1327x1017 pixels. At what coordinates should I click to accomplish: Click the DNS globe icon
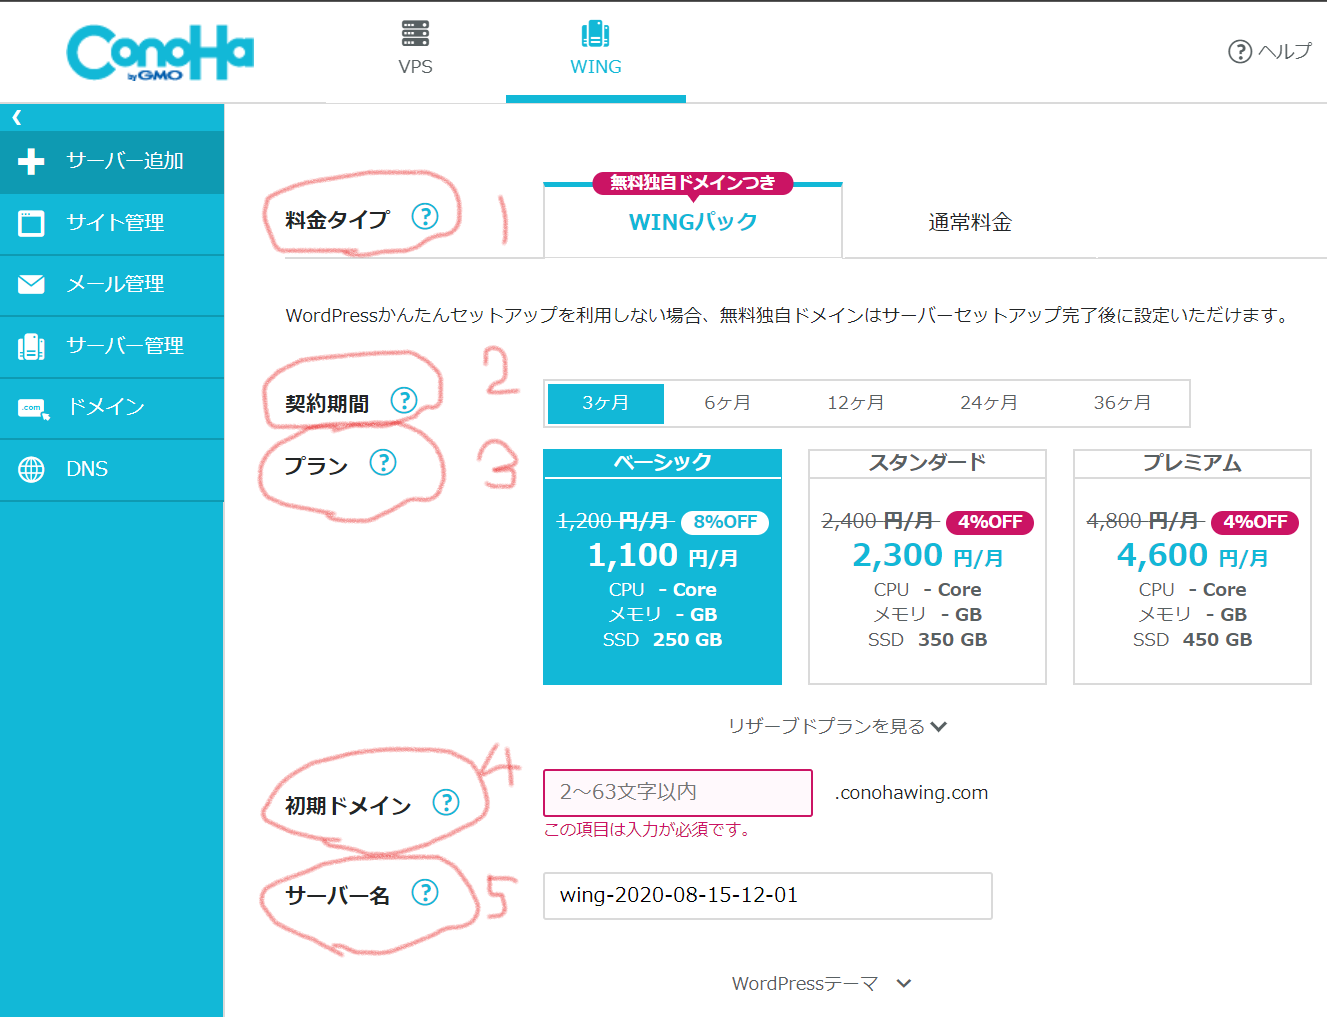pyautogui.click(x=31, y=469)
